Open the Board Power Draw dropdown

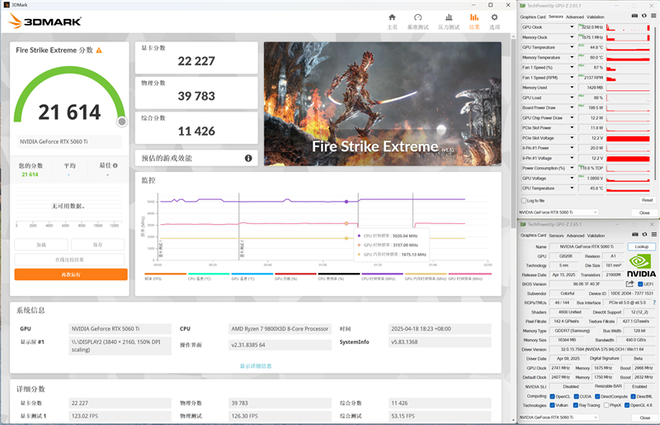point(572,108)
